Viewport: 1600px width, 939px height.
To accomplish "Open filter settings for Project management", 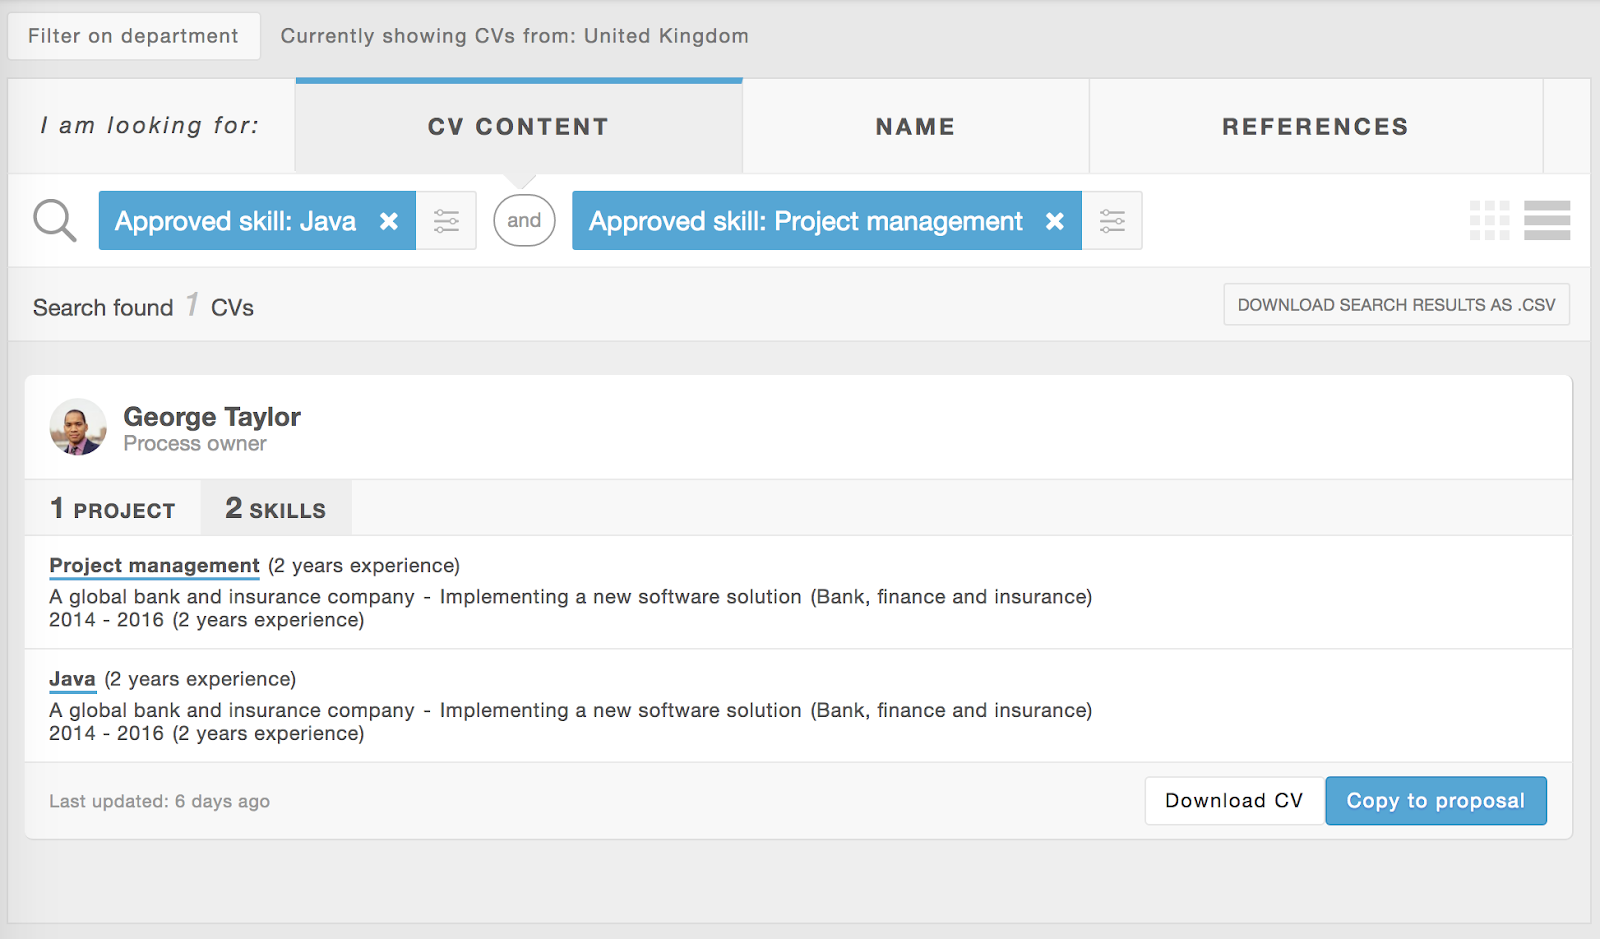I will tap(1112, 221).
